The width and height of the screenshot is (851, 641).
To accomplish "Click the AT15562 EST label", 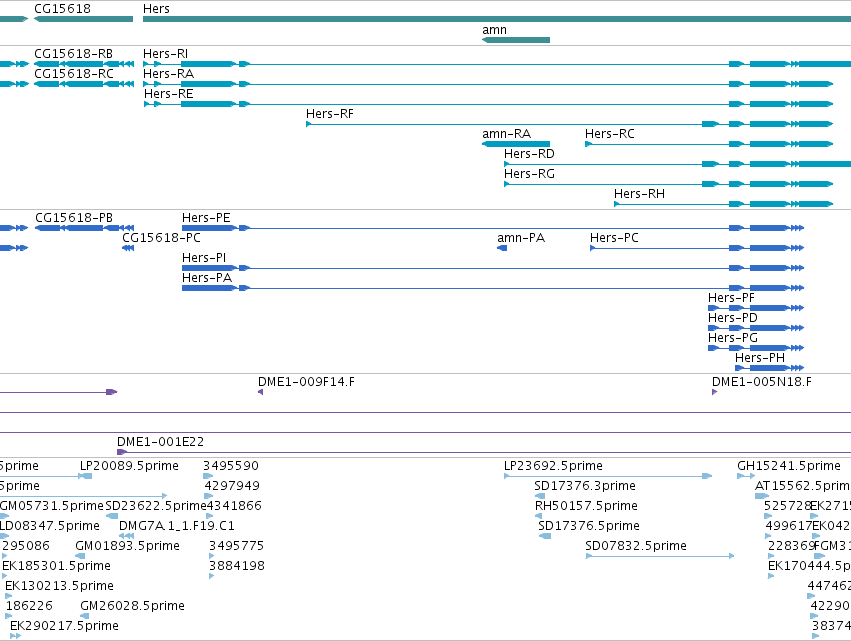I will tap(803, 486).
